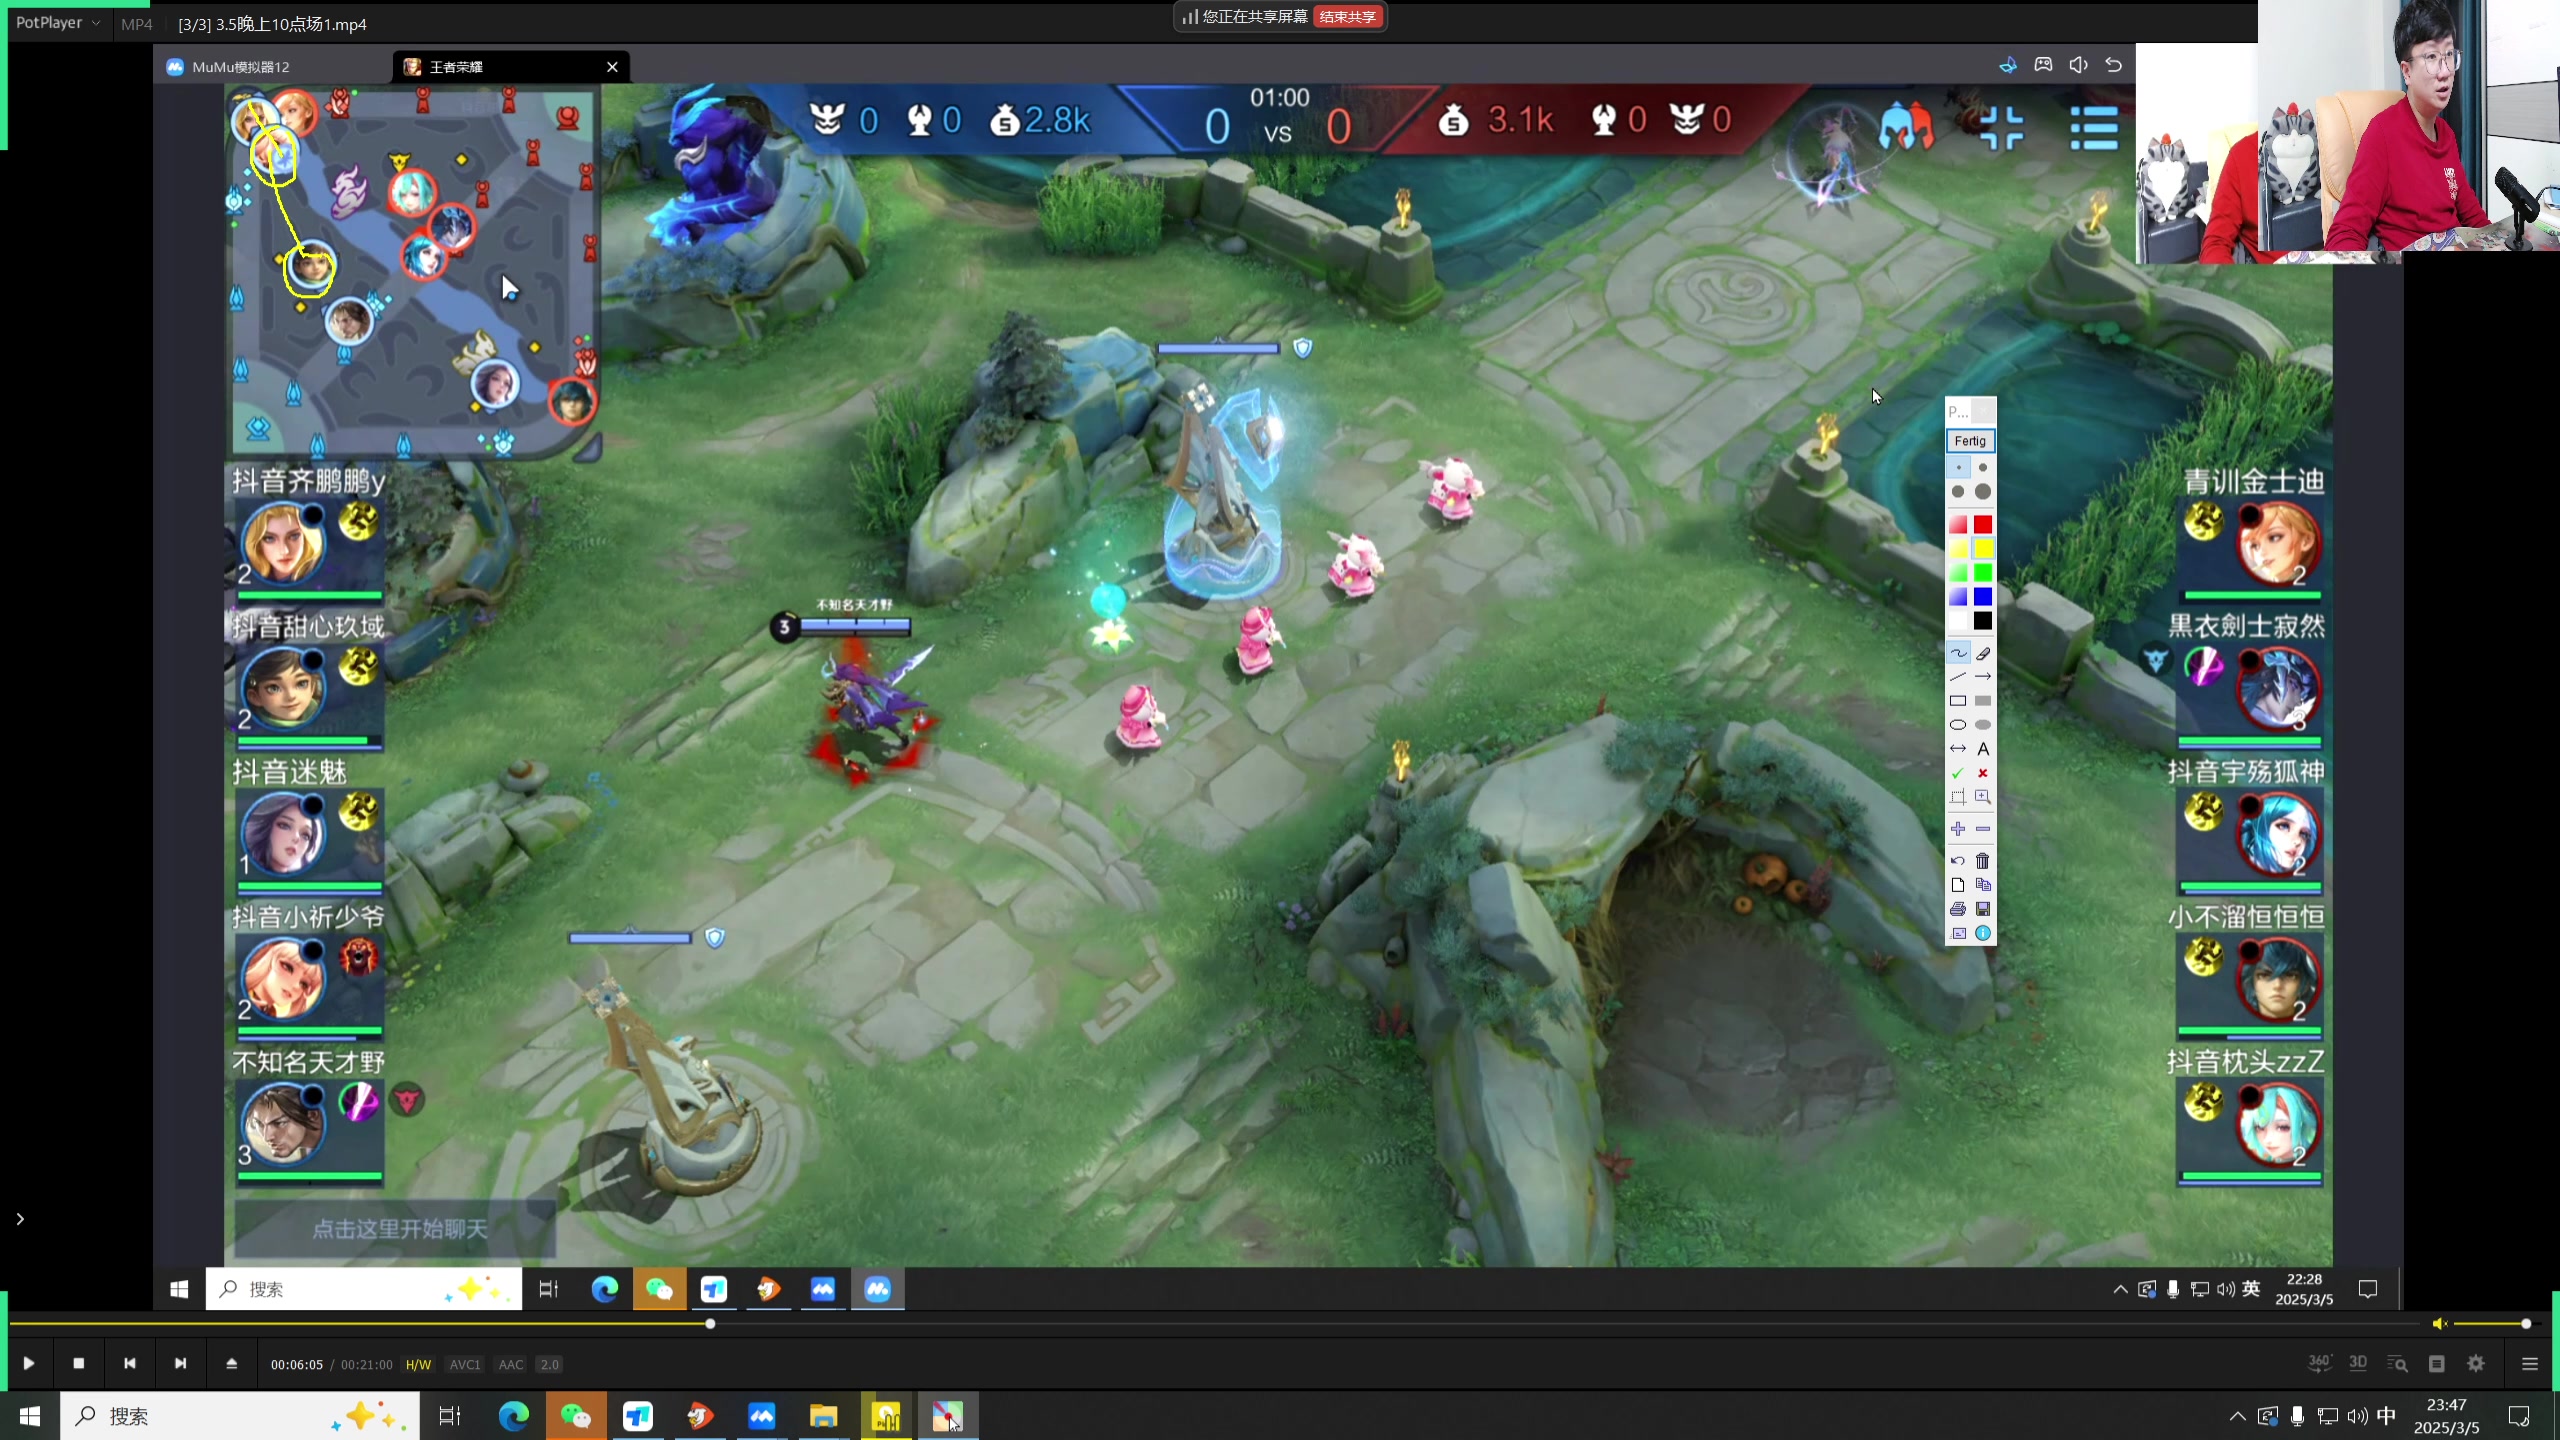
Task: Select the outlined ellipse tool
Action: (1958, 725)
